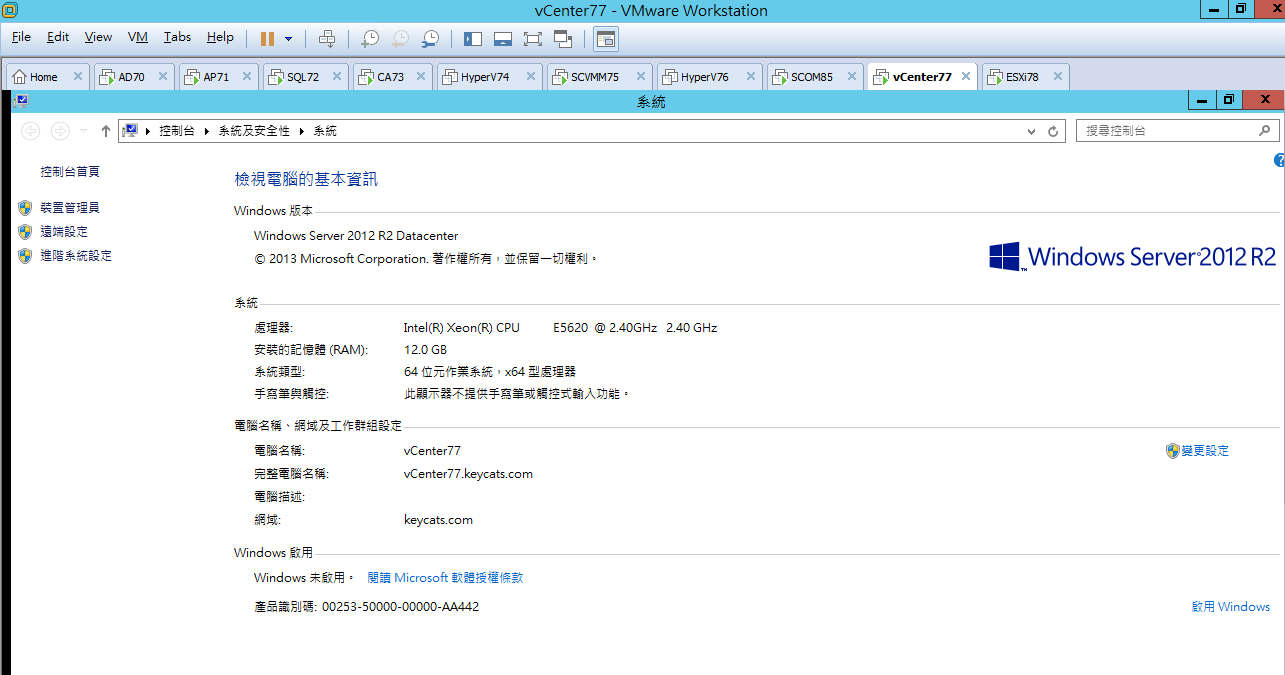
Task: Click the computer name vCenter77.keycats.com text
Action: (468, 474)
